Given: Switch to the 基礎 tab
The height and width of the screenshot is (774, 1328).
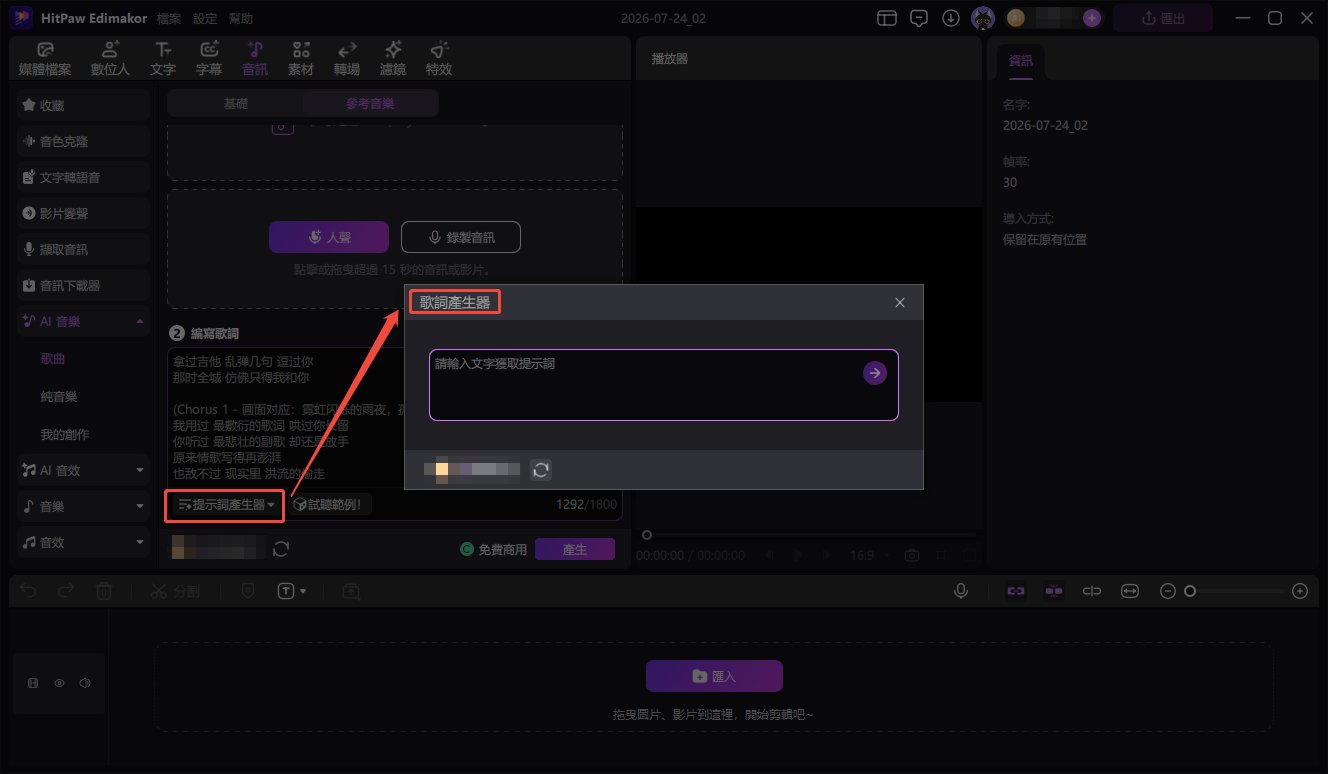Looking at the screenshot, I should pyautogui.click(x=236, y=103).
